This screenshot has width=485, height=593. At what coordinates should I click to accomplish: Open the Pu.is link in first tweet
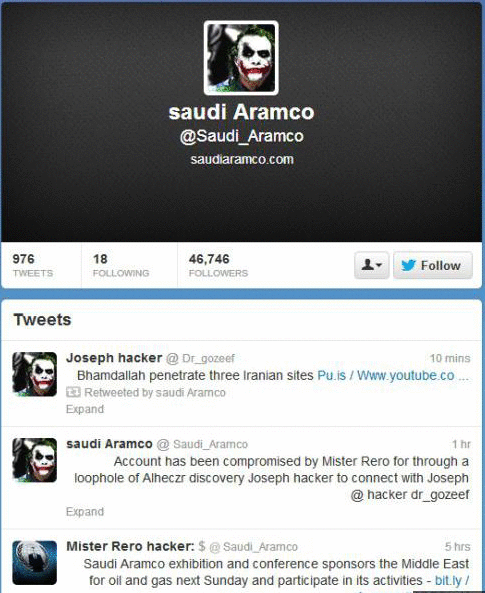tap(331, 375)
